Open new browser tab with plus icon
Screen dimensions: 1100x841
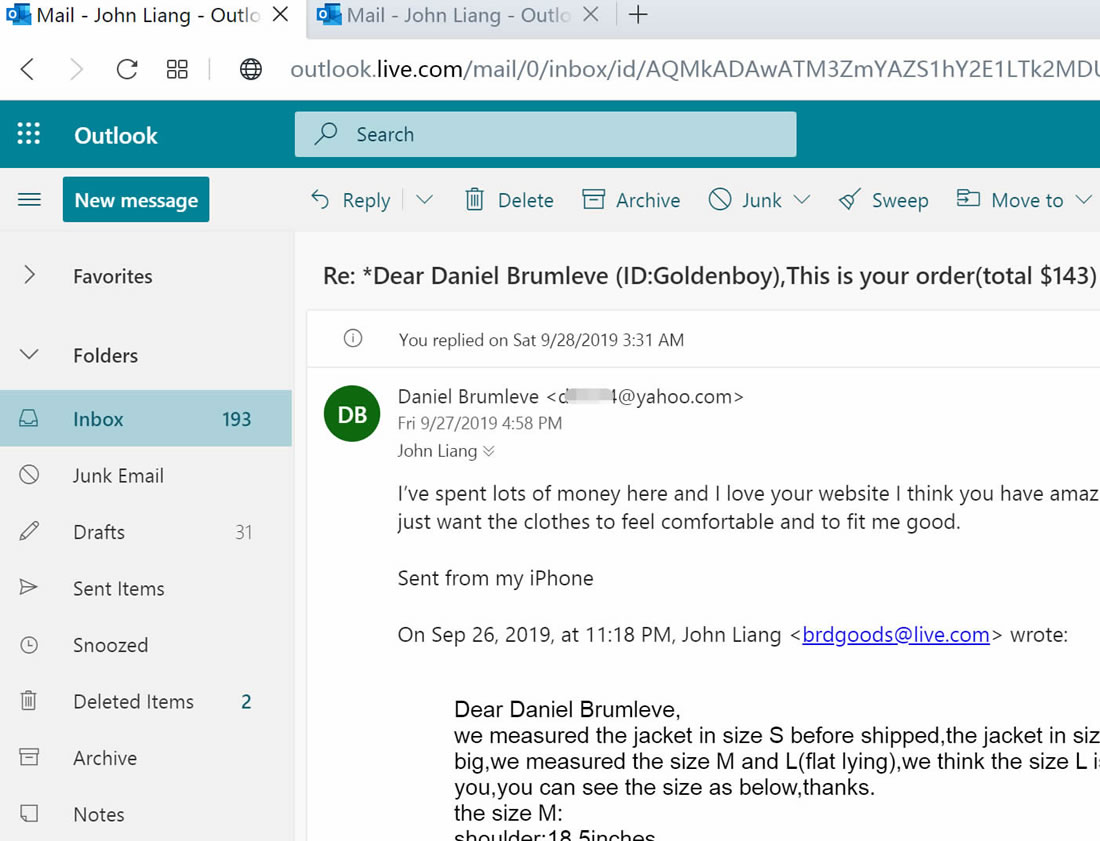coord(638,15)
